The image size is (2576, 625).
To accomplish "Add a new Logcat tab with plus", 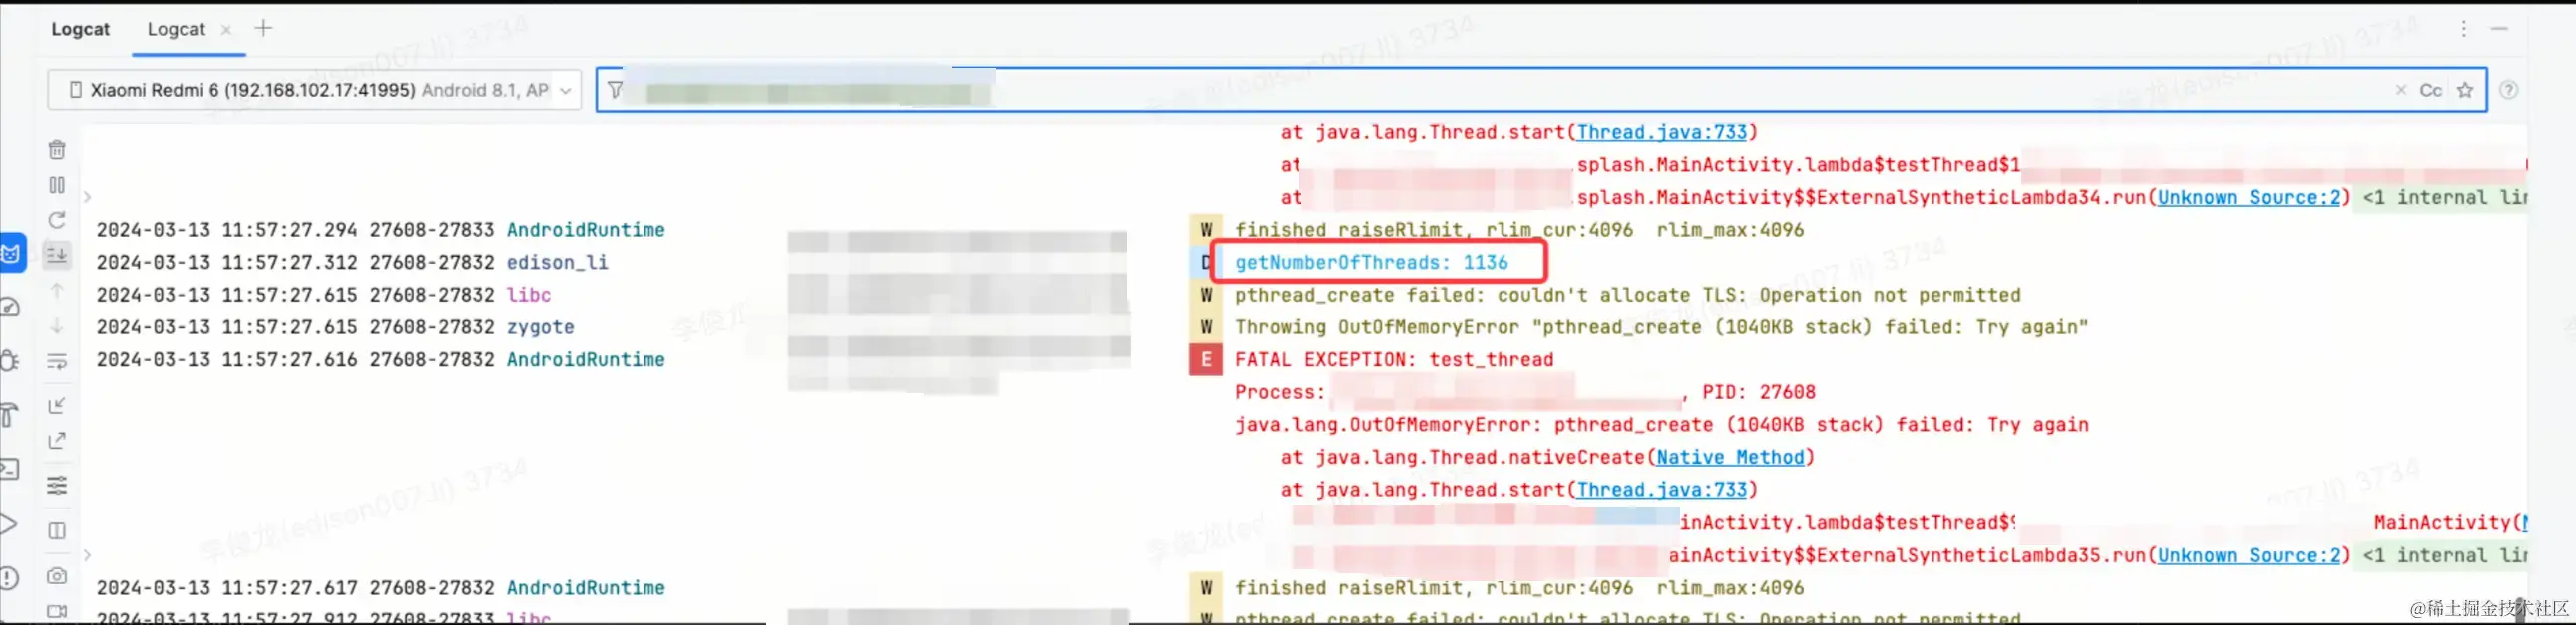I will [x=263, y=28].
